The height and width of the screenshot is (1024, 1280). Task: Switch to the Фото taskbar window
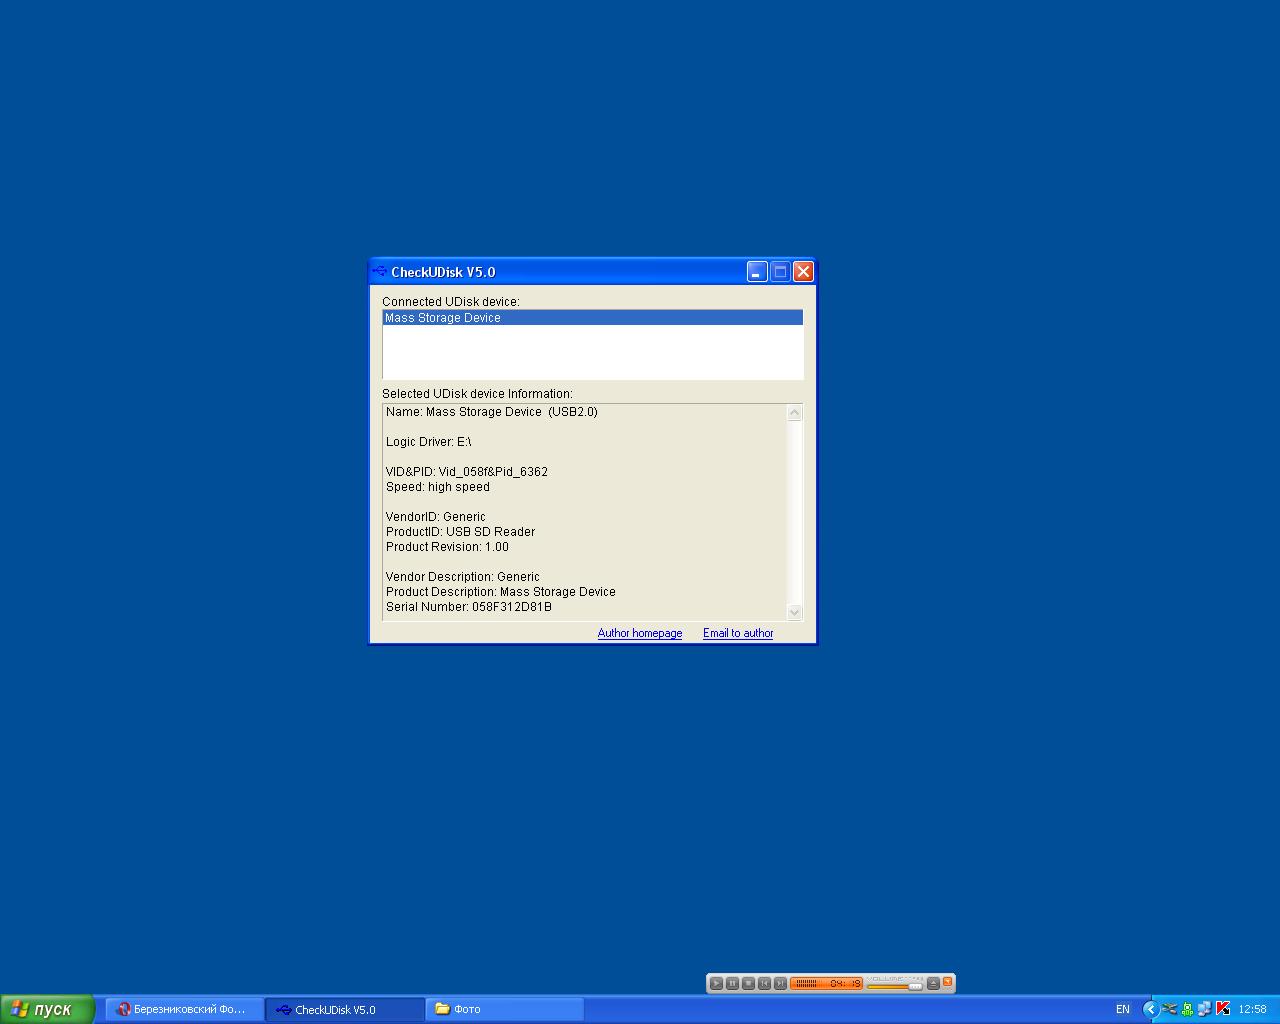pos(504,1009)
